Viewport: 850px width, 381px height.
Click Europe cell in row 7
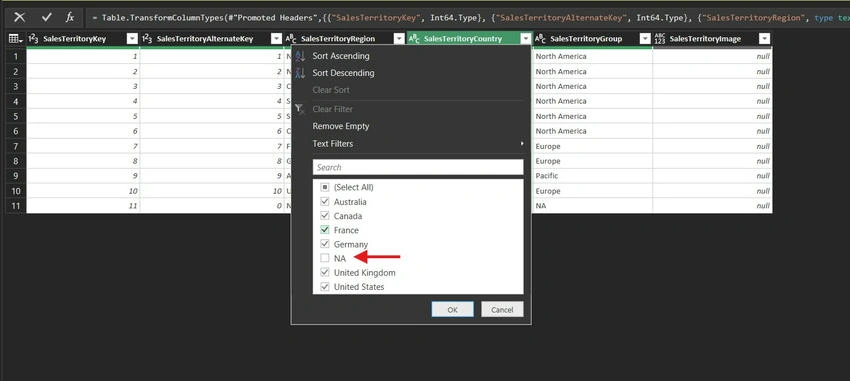(x=593, y=146)
